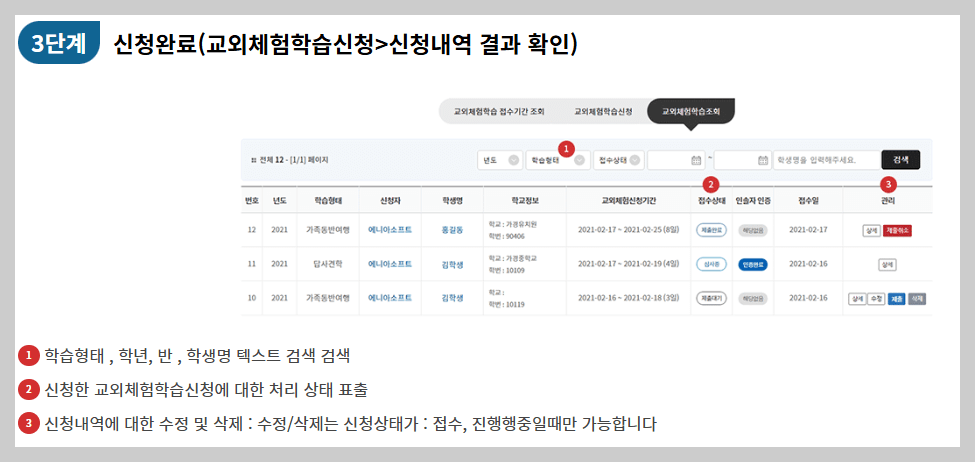Click 해당없음 badge in row 12
Image resolution: width=975 pixels, height=462 pixels.
point(753,230)
